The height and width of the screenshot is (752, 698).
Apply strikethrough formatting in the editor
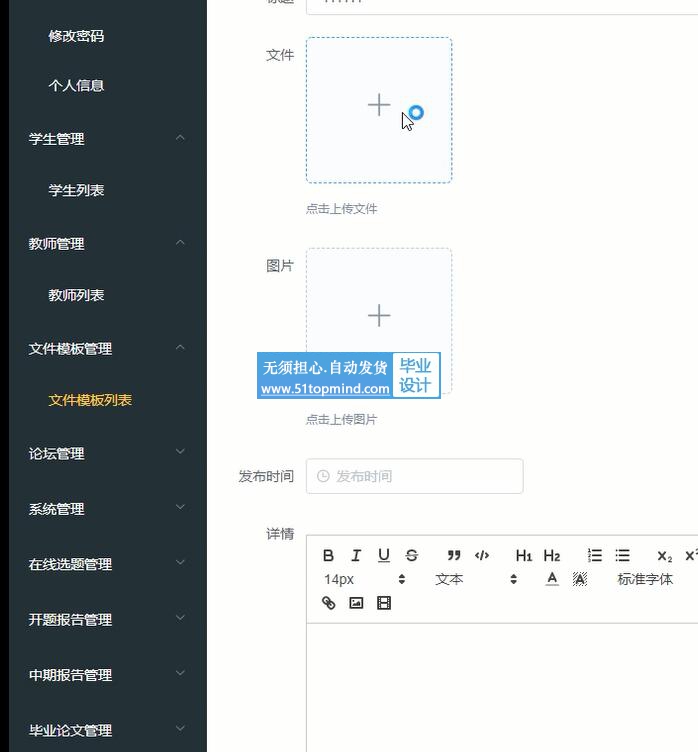click(412, 556)
